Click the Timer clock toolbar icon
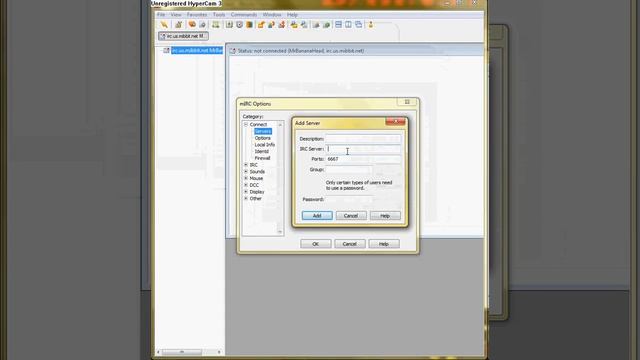The image size is (640, 360). coord(239,25)
